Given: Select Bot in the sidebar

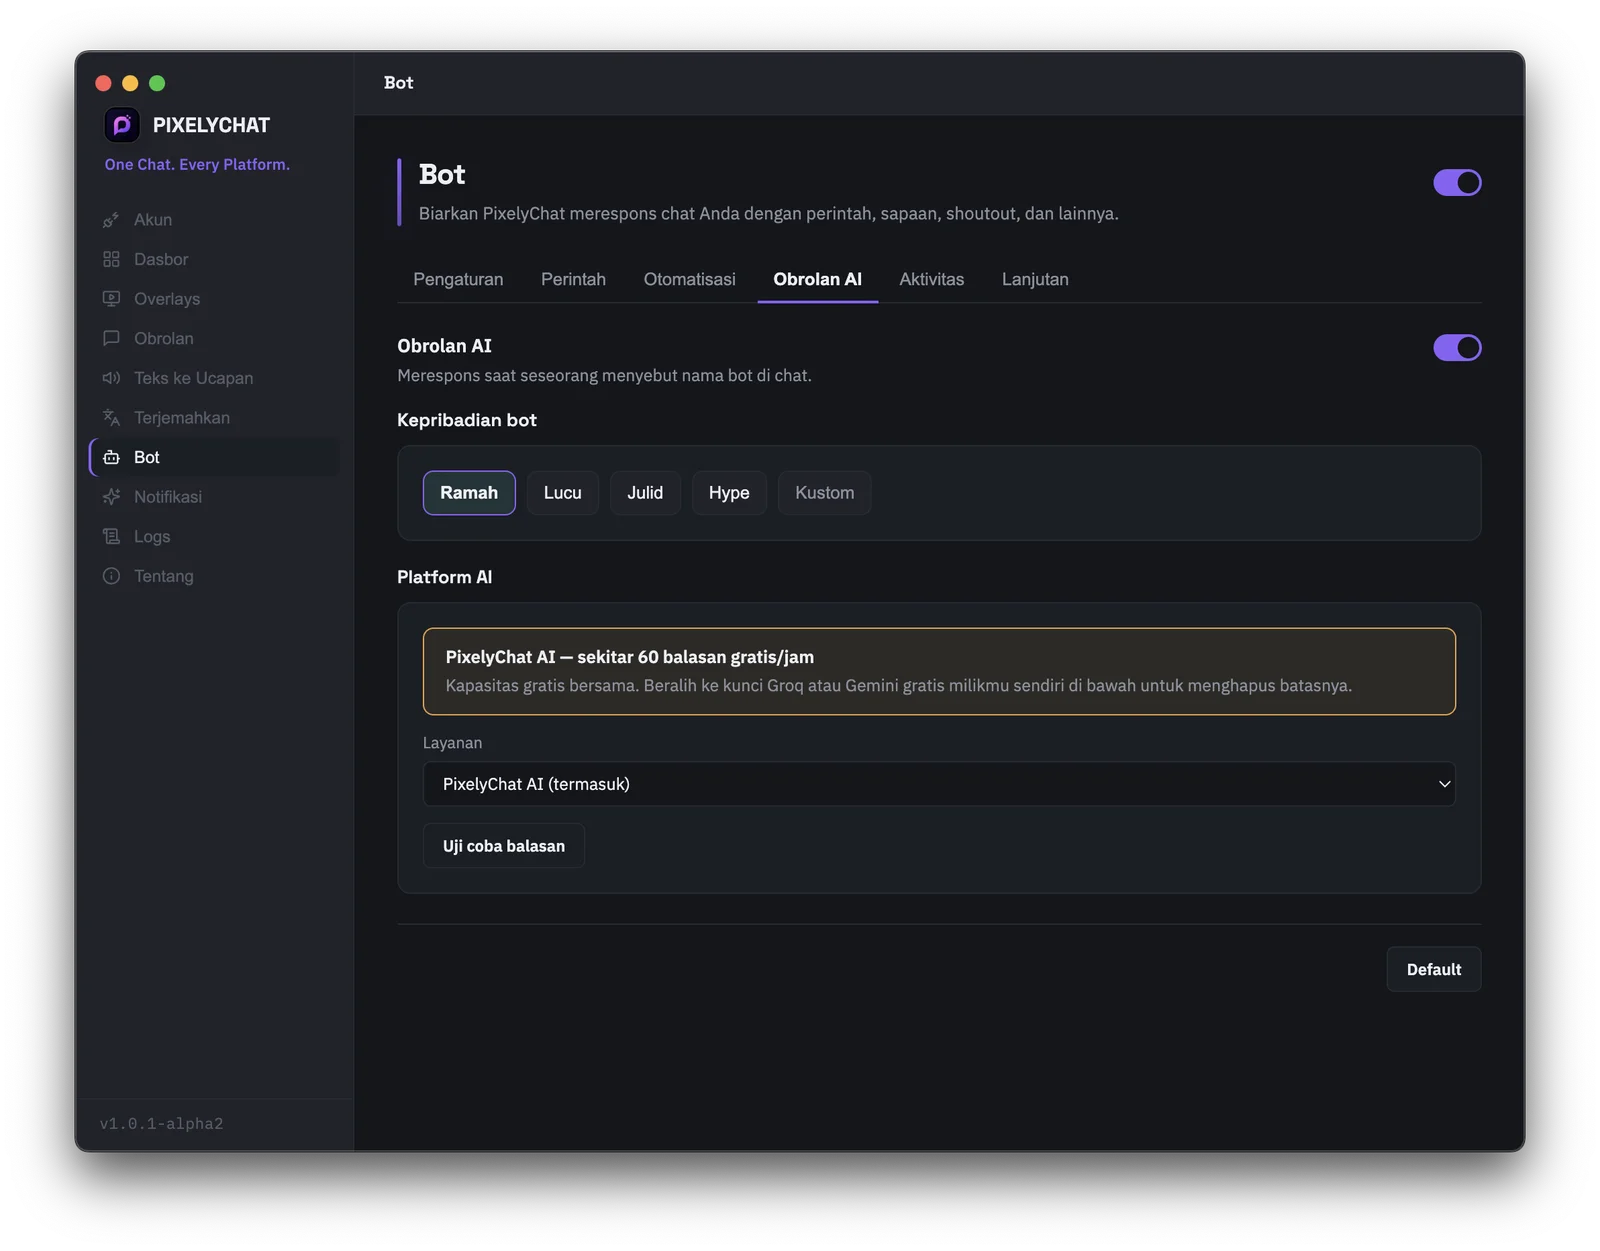Looking at the screenshot, I should coord(215,457).
